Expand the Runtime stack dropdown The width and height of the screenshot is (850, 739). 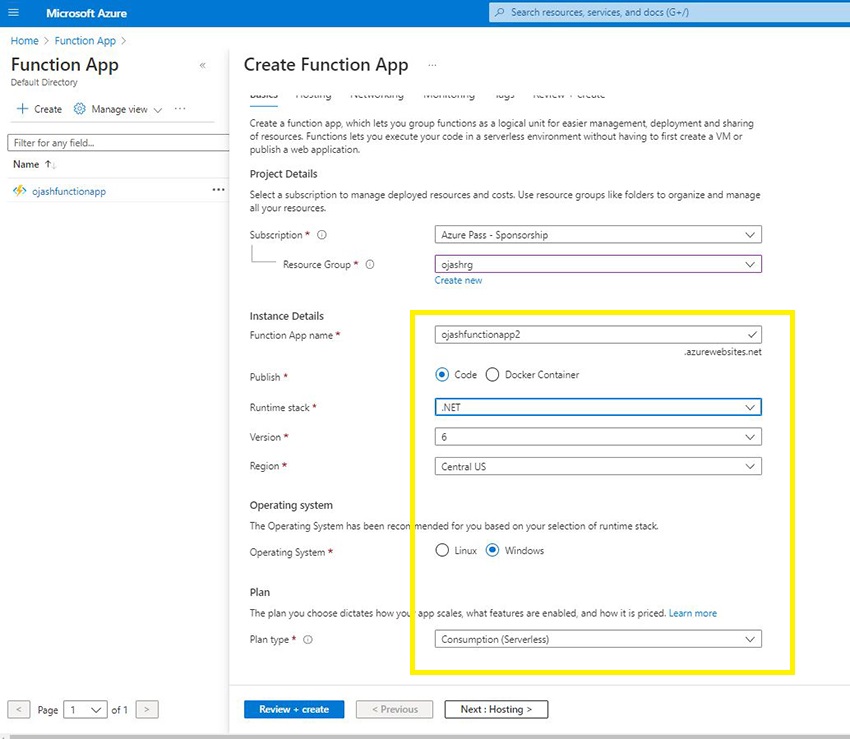[x=598, y=407]
